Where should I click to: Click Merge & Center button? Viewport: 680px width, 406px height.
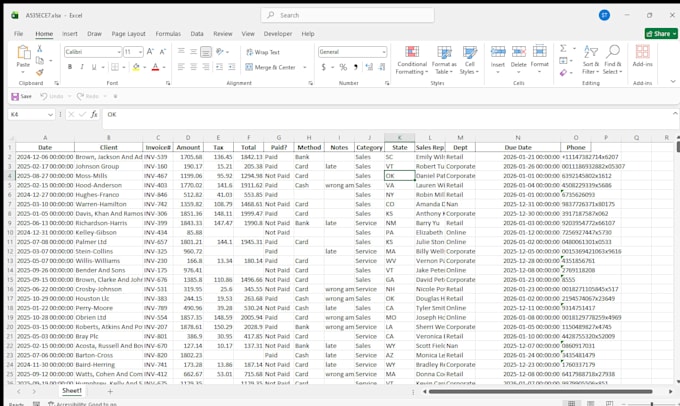click(x=270, y=67)
